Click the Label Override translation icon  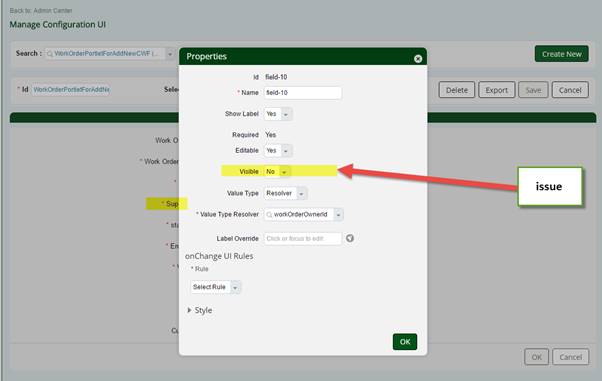click(349, 238)
